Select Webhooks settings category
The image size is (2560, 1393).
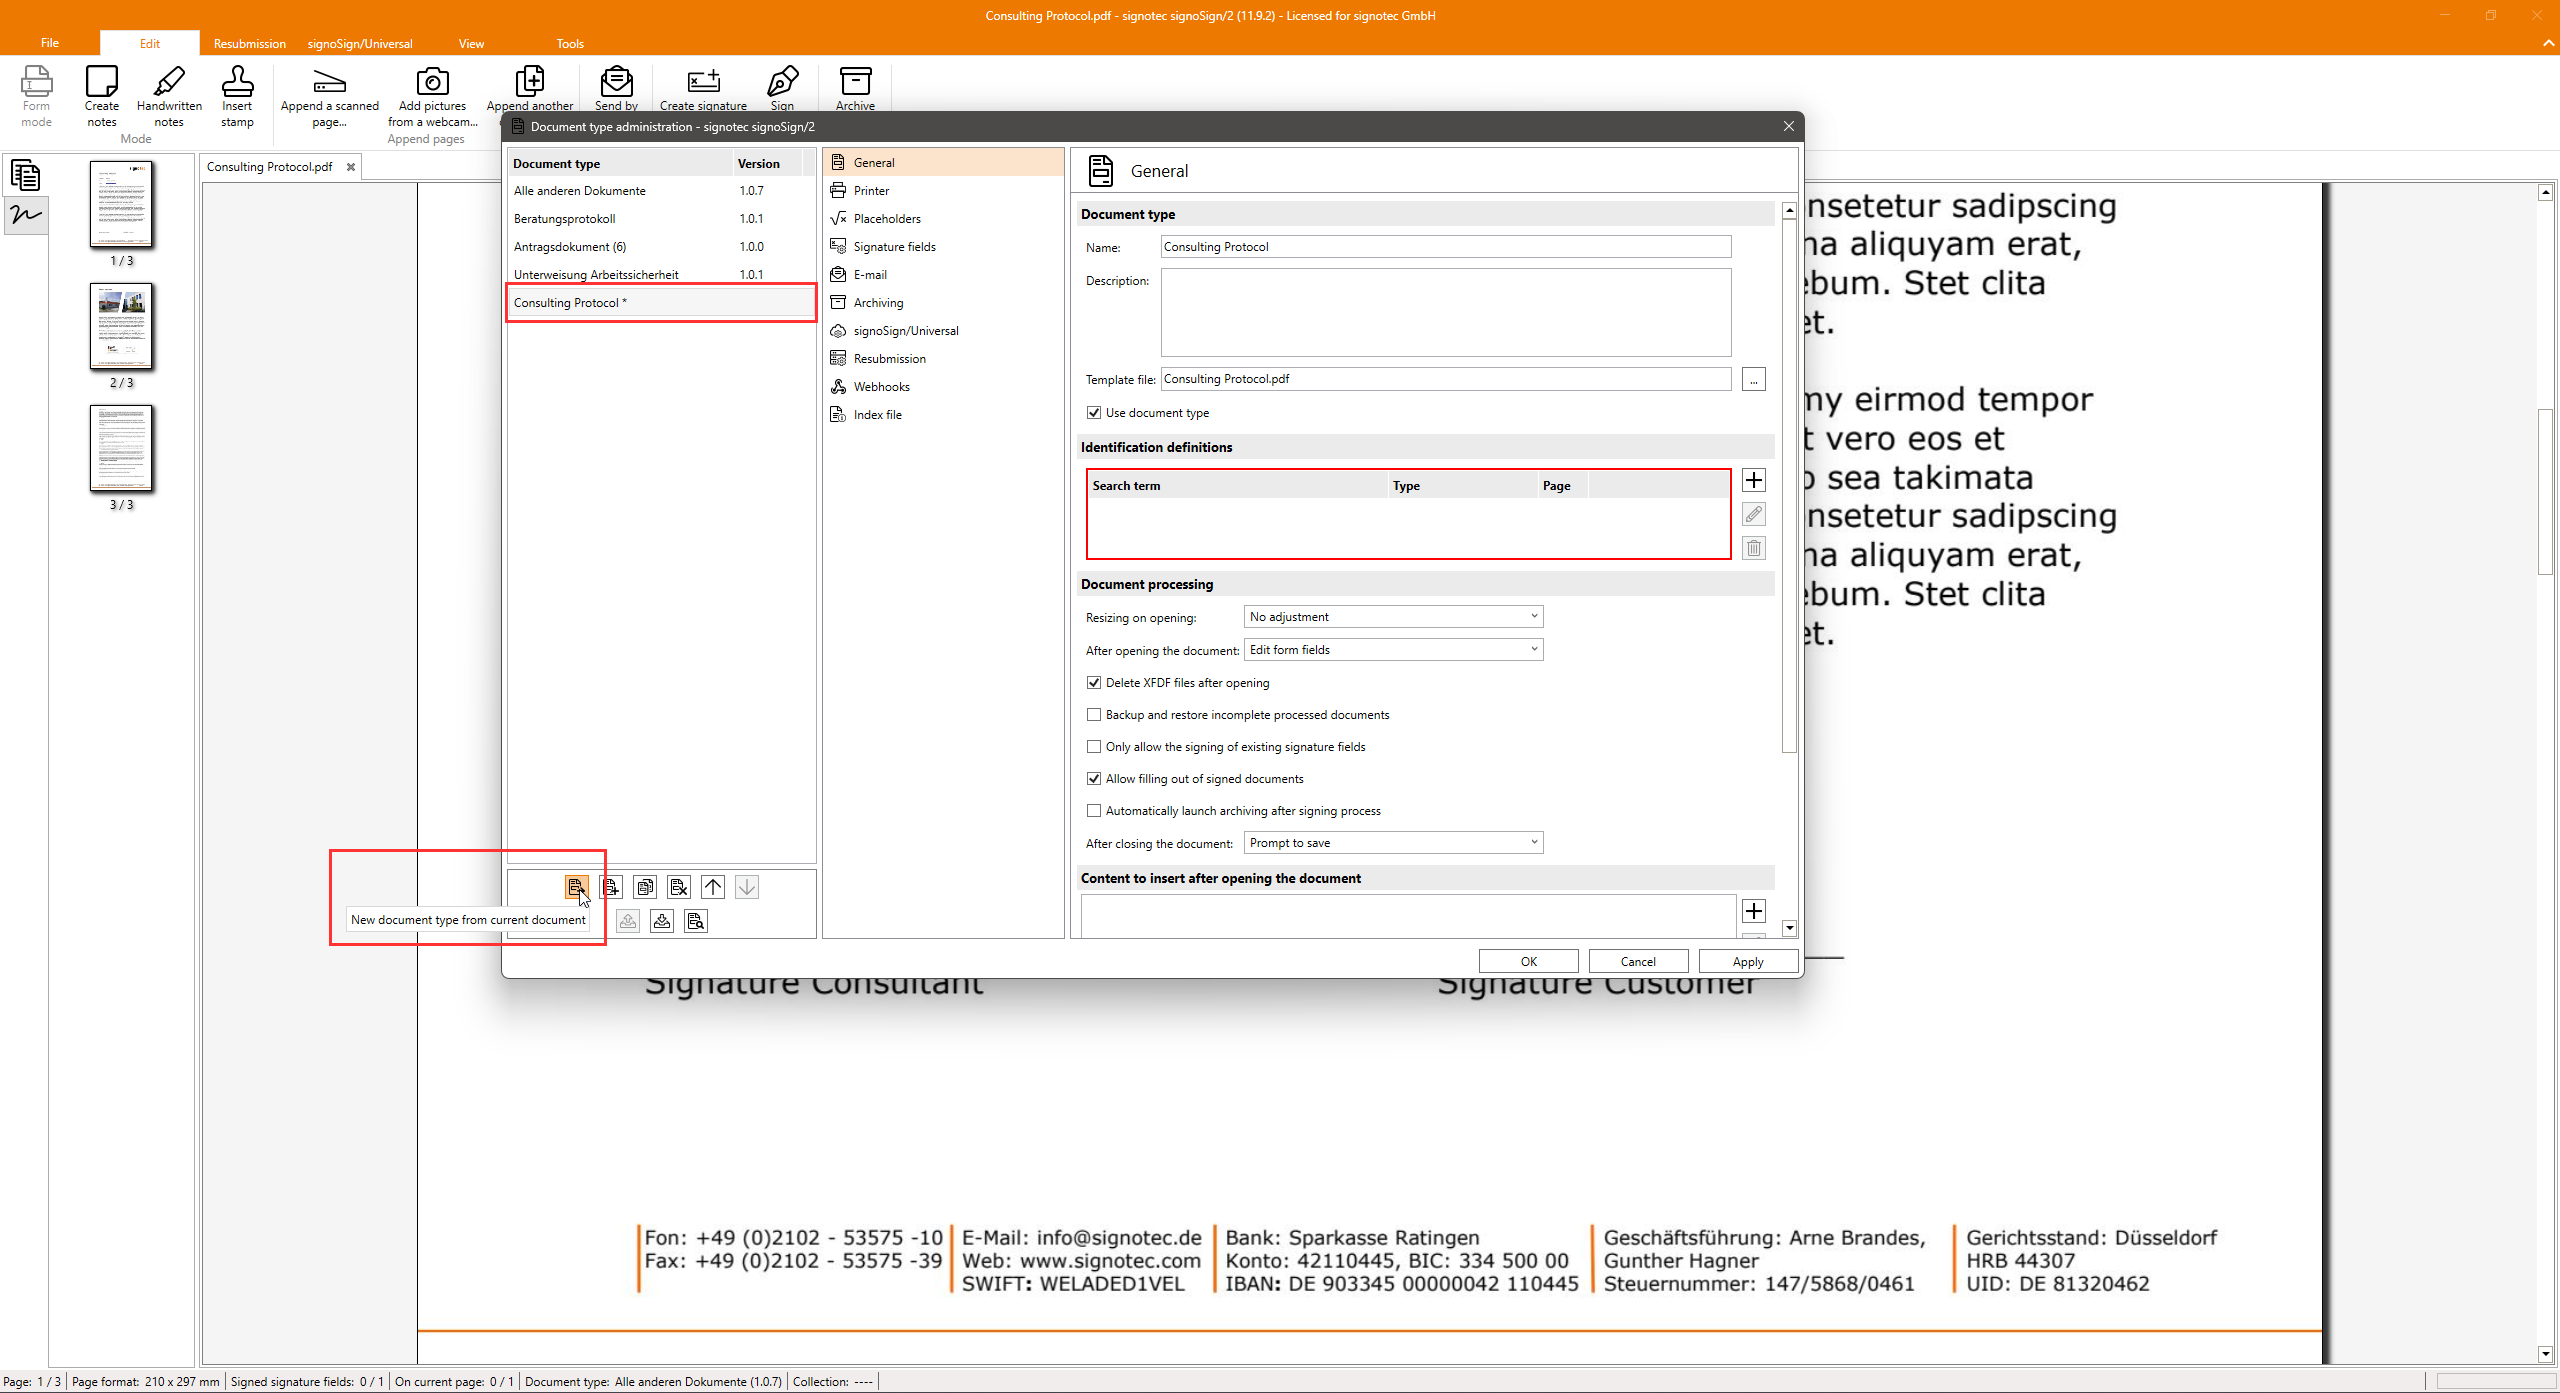943,387
